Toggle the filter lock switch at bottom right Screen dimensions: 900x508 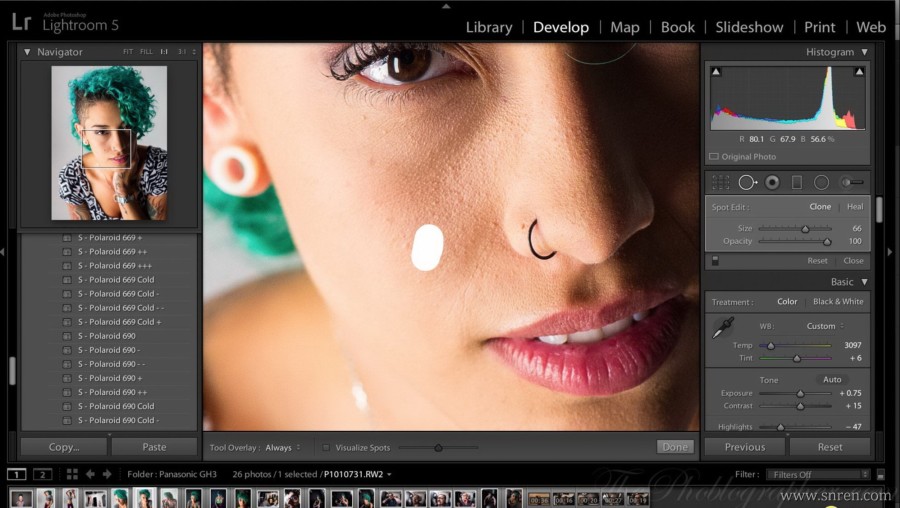coord(880,475)
